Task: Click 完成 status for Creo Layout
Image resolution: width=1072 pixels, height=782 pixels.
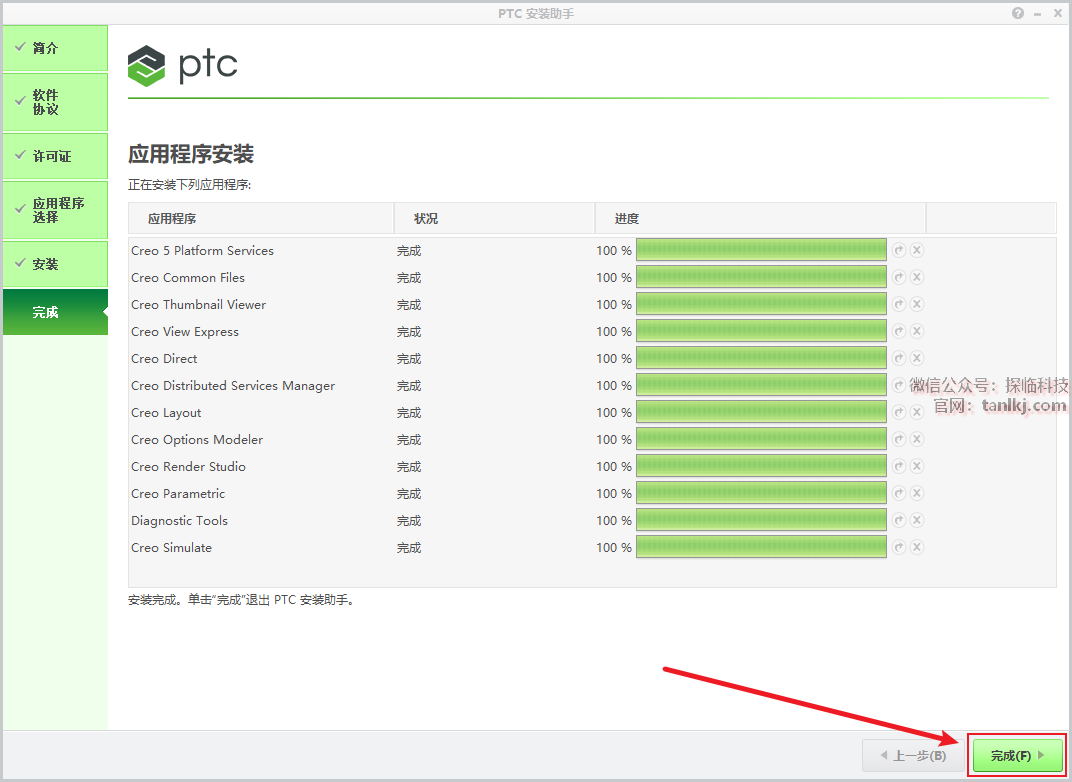Action: coord(409,413)
